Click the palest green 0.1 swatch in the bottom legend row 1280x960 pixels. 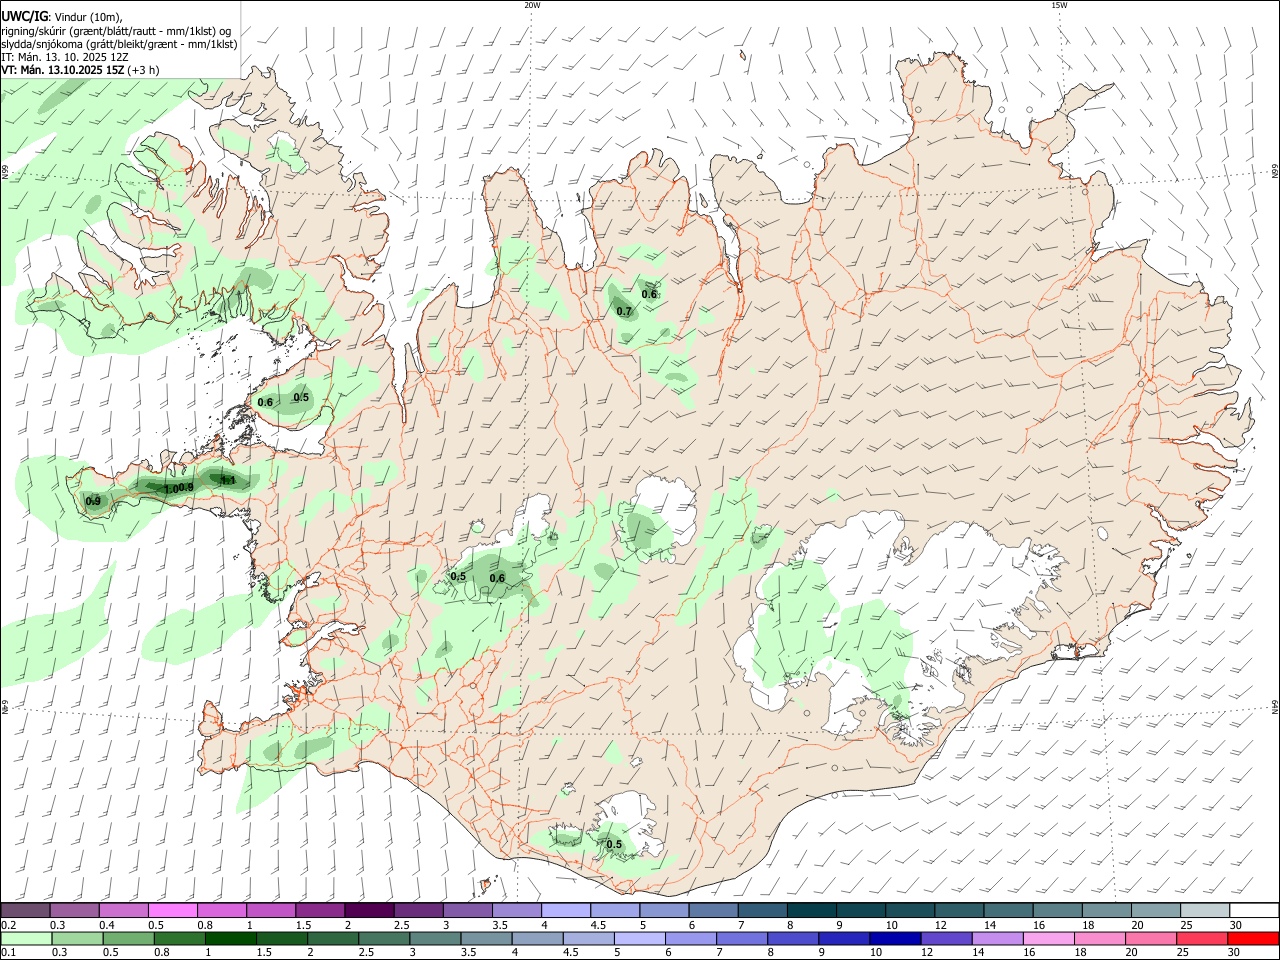click(x=26, y=938)
